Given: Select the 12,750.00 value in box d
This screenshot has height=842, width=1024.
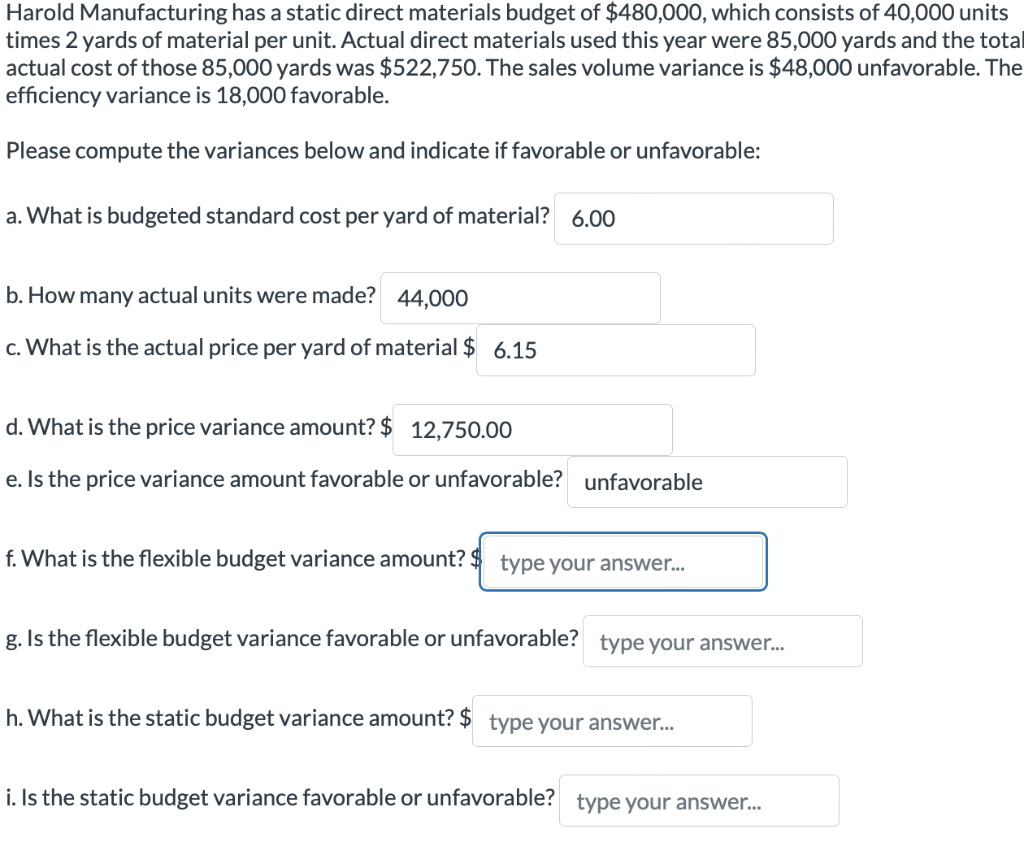Looking at the screenshot, I should click(459, 430).
